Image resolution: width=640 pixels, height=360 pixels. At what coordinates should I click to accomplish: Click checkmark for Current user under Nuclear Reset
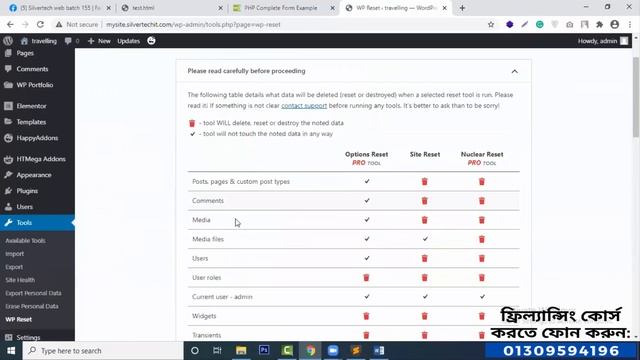click(x=482, y=296)
